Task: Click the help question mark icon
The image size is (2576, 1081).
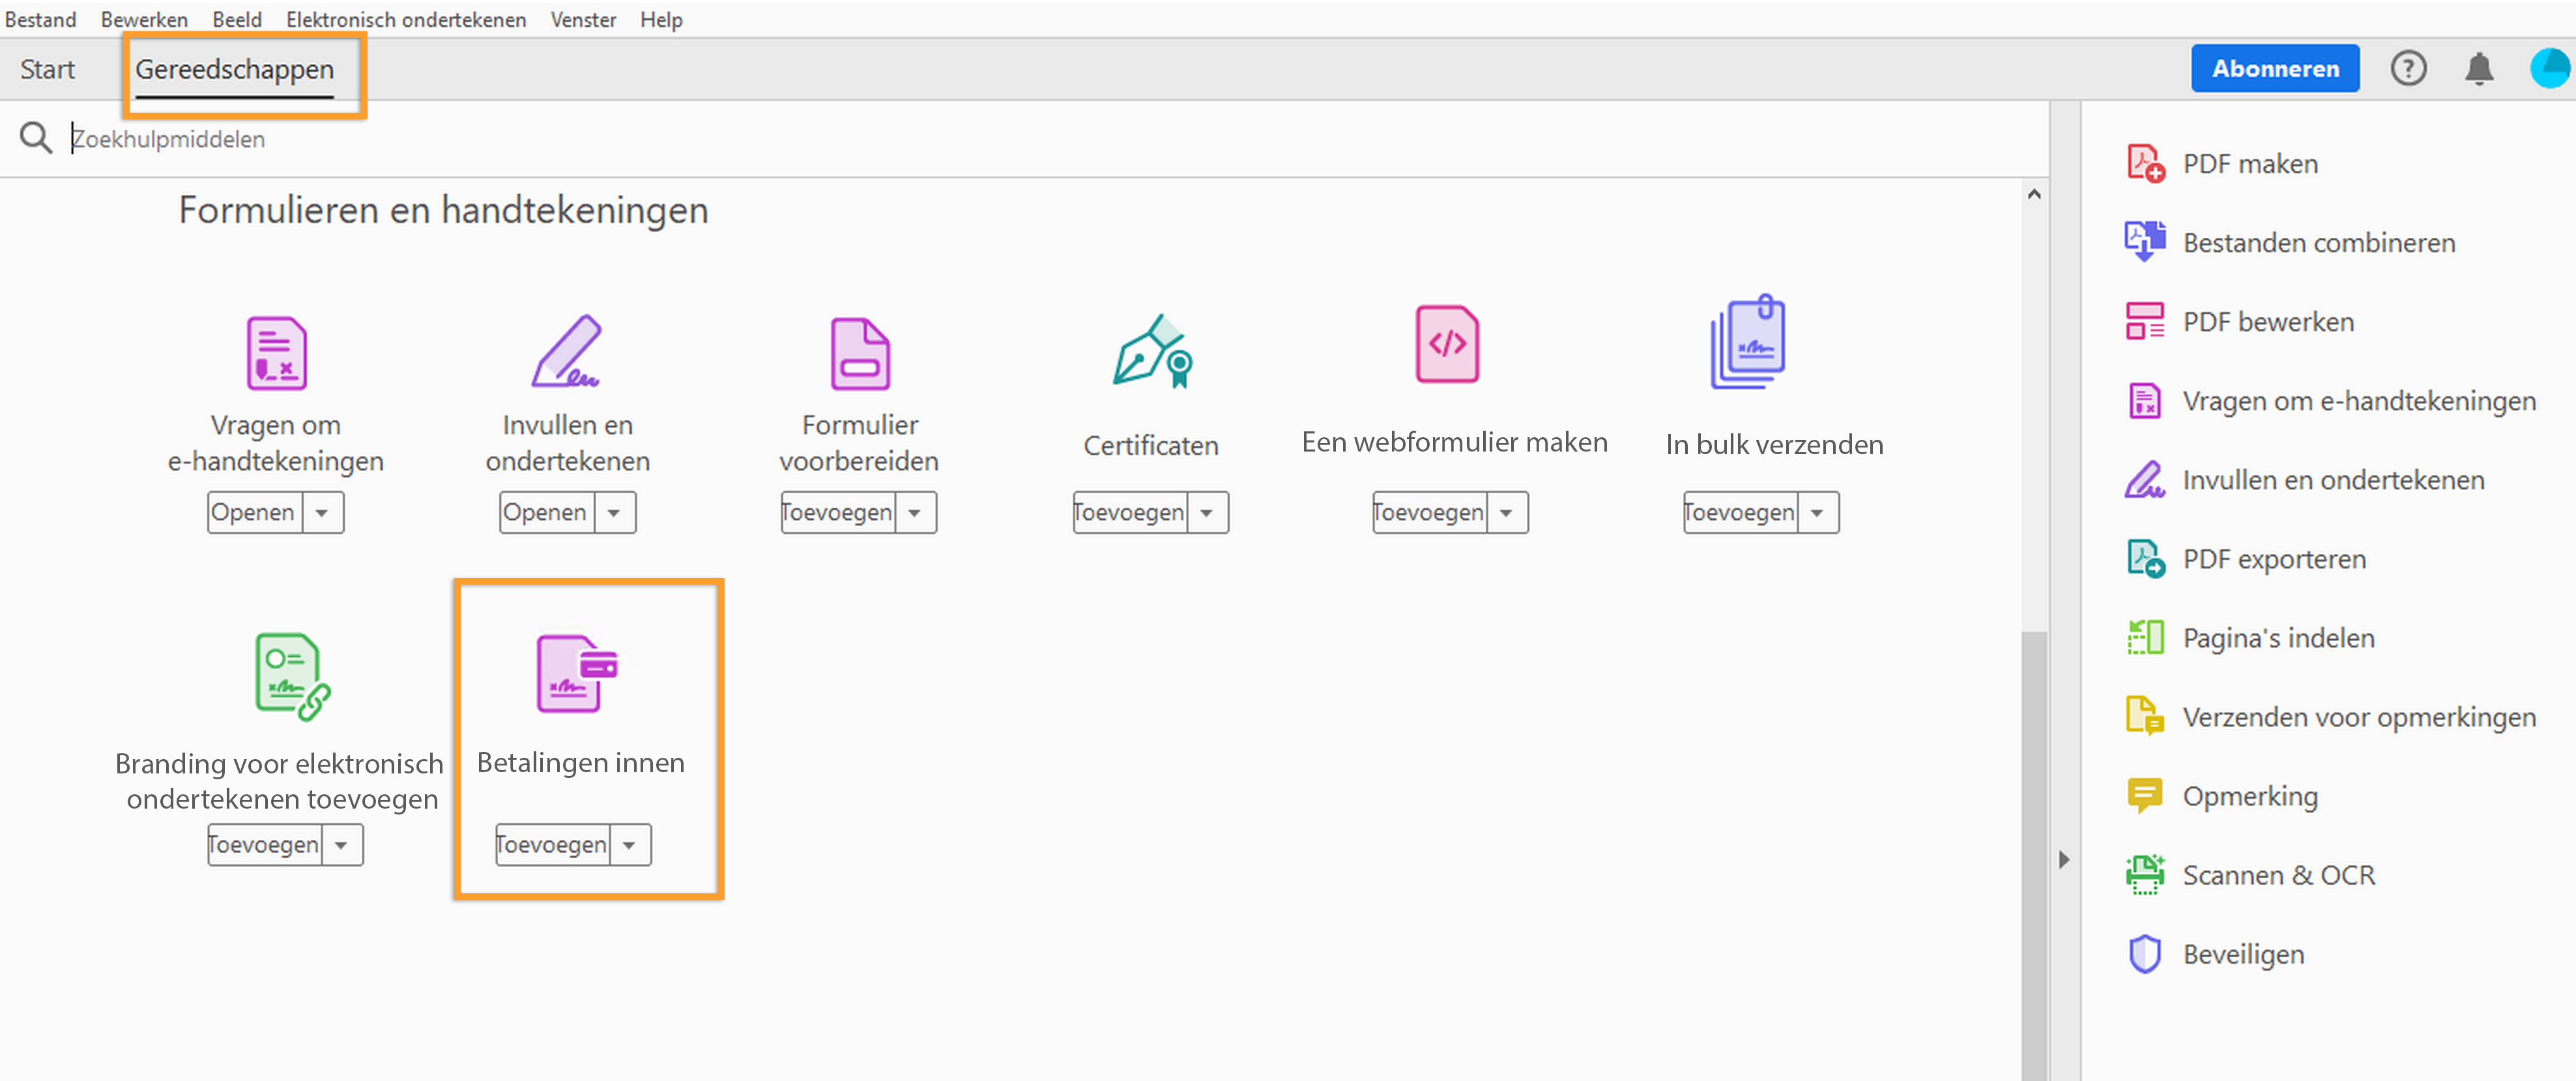Action: click(2408, 69)
